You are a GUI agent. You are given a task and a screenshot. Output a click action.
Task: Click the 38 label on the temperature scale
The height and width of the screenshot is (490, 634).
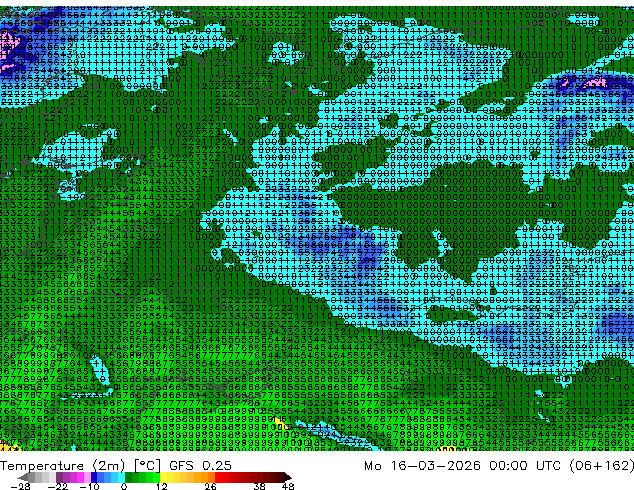pos(259,486)
